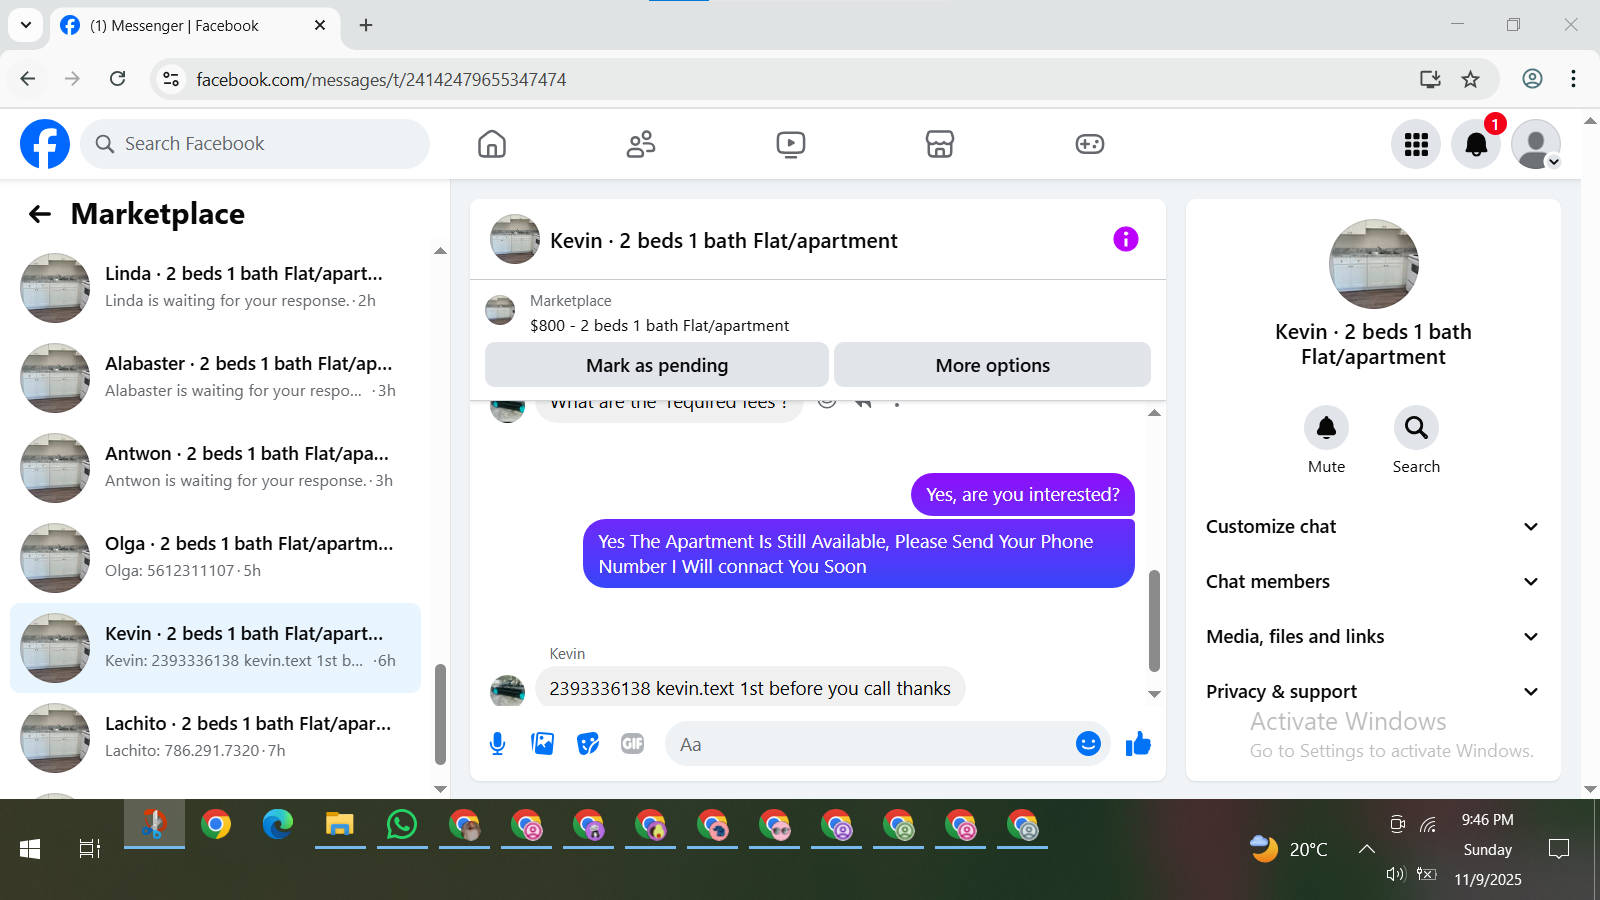Open Facebook Home icon
The width and height of the screenshot is (1600, 900).
tap(492, 144)
